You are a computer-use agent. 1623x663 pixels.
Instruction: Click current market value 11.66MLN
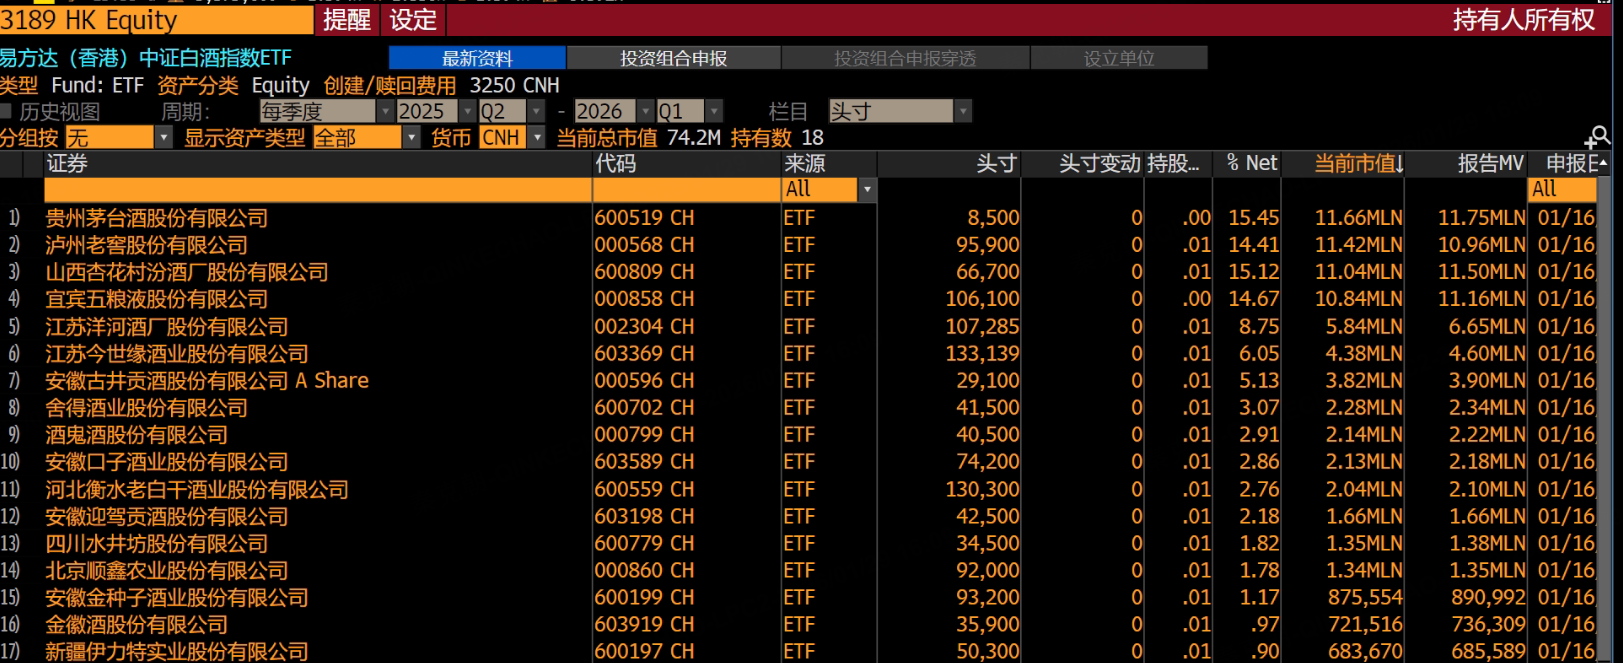coord(1358,217)
